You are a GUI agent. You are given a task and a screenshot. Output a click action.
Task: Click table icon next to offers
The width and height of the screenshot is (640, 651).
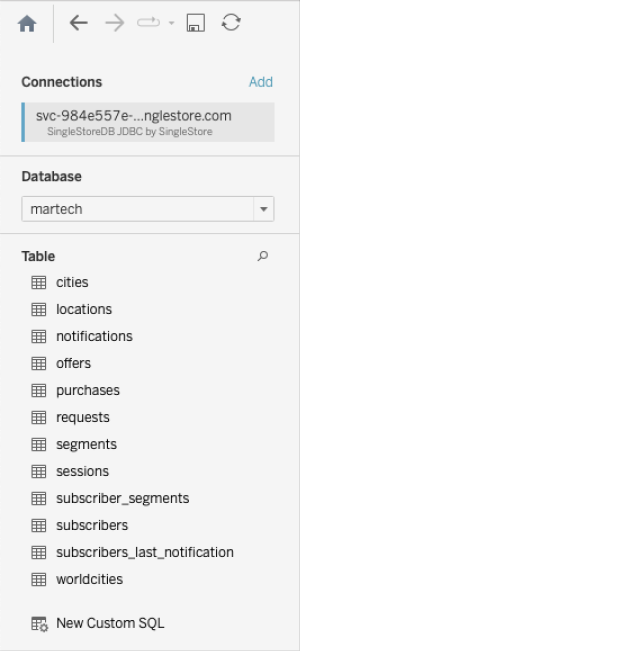[x=39, y=364]
